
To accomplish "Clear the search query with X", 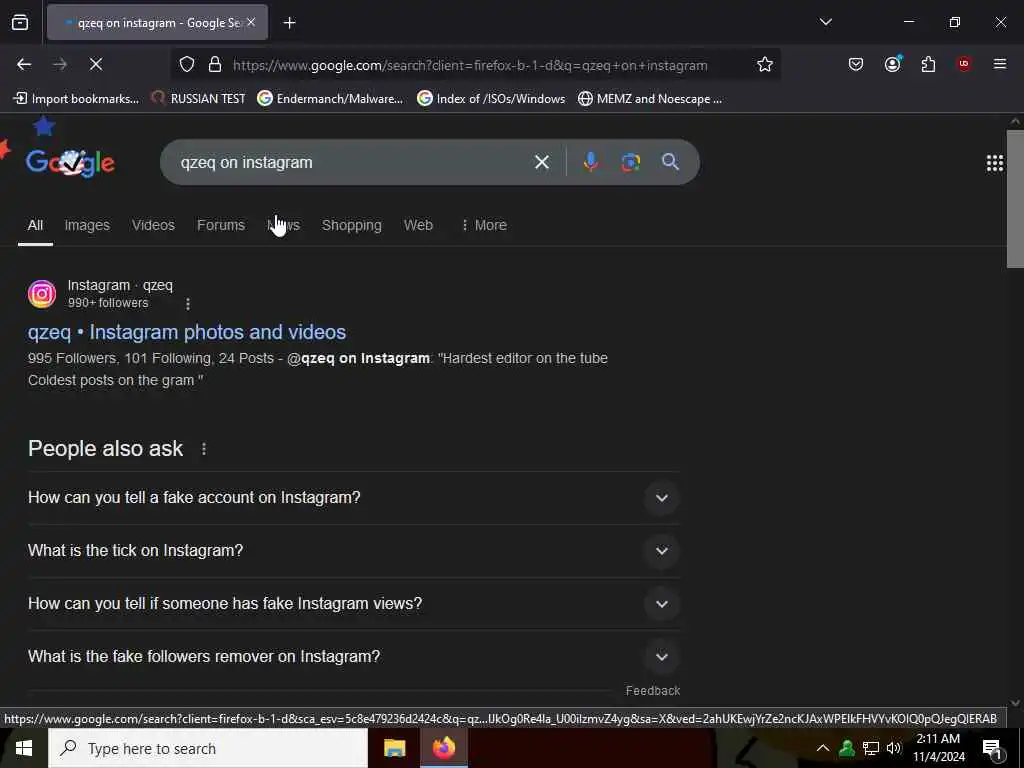I will point(541,162).
